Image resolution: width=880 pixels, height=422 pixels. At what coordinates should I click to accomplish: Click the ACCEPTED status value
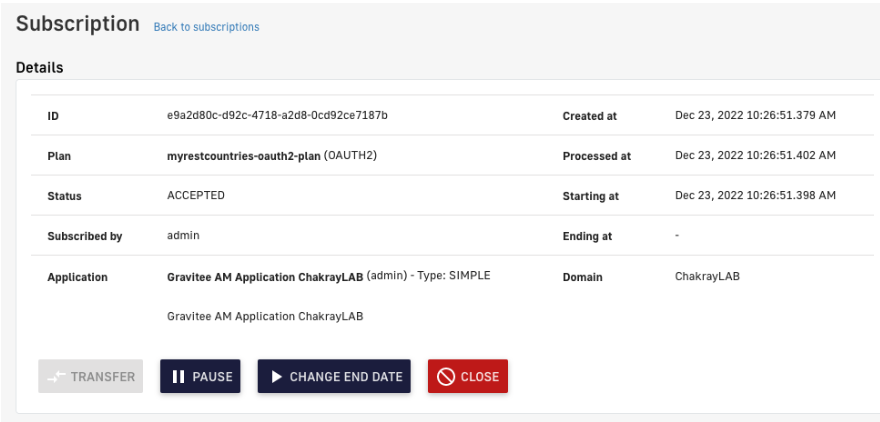196,196
